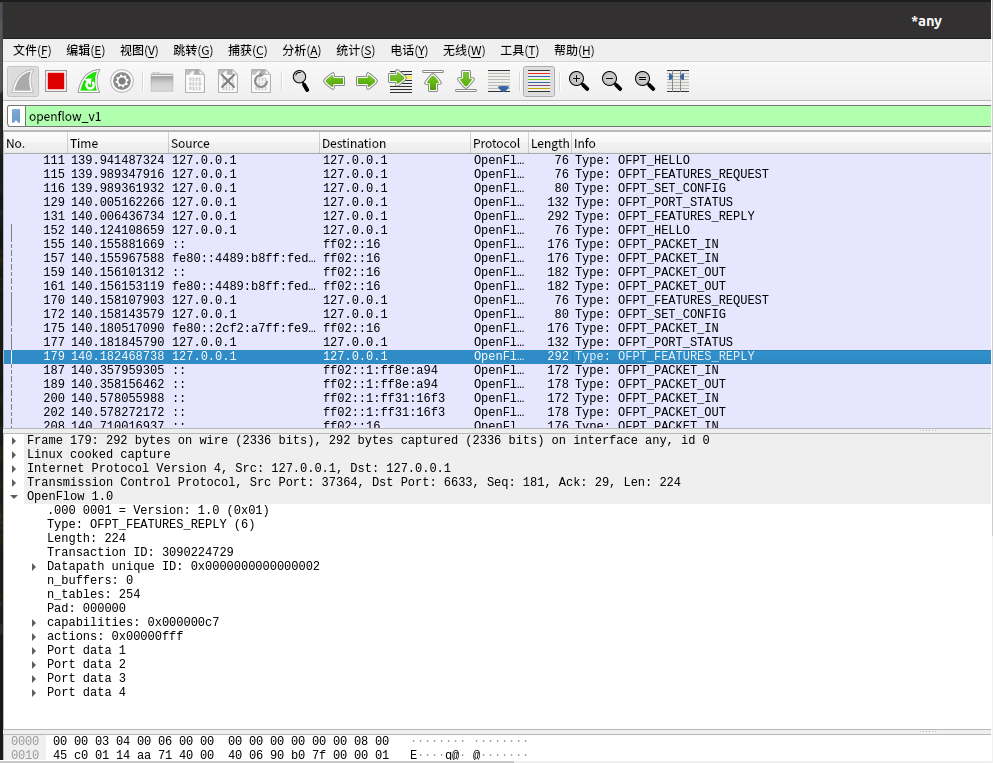Sort by the Protocol column header
This screenshot has height=763, width=993.
496,144
